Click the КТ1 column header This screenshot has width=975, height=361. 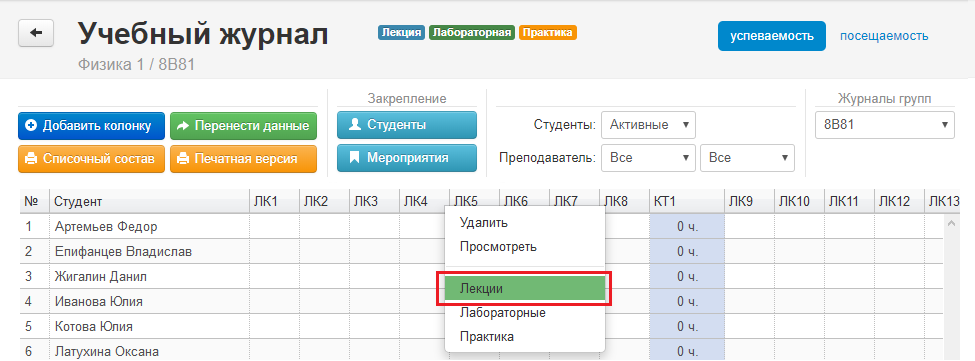pyautogui.click(x=687, y=201)
